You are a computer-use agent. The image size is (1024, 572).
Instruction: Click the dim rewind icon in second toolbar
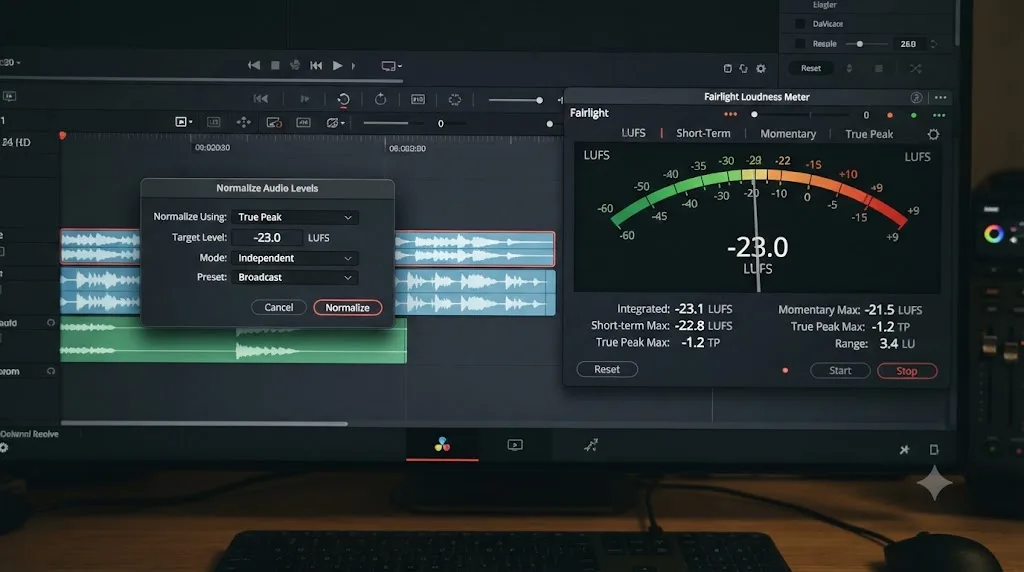point(261,99)
